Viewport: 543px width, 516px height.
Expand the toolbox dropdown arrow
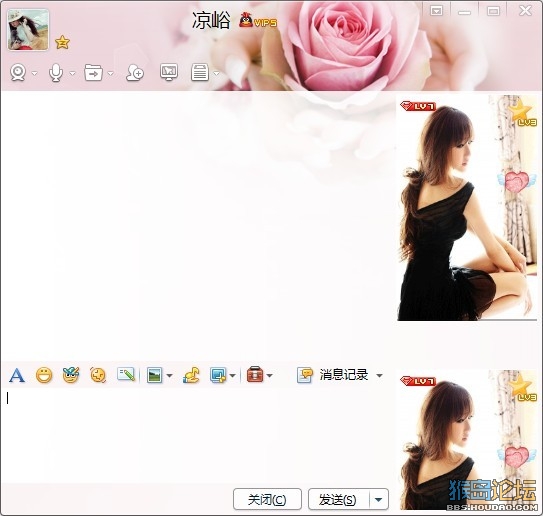point(269,375)
